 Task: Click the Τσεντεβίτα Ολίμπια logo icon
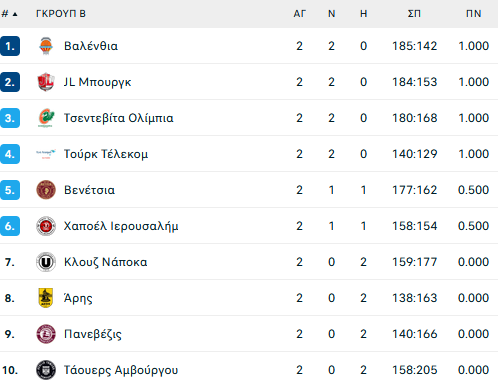point(46,118)
